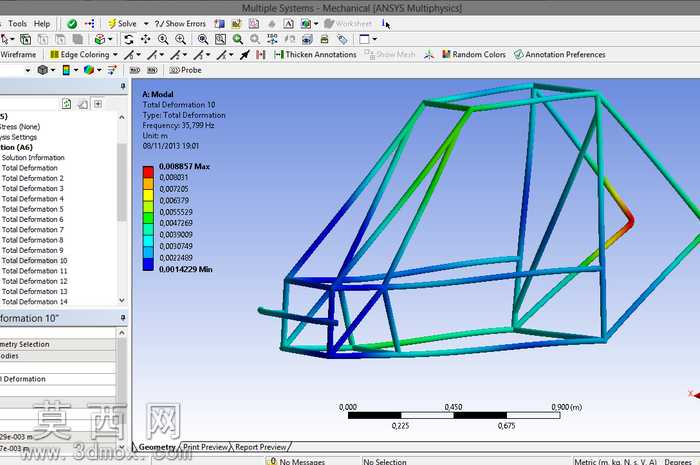This screenshot has width=700, height=465.
Task: Click the expand-all plus icon above tree
Action: [98, 104]
